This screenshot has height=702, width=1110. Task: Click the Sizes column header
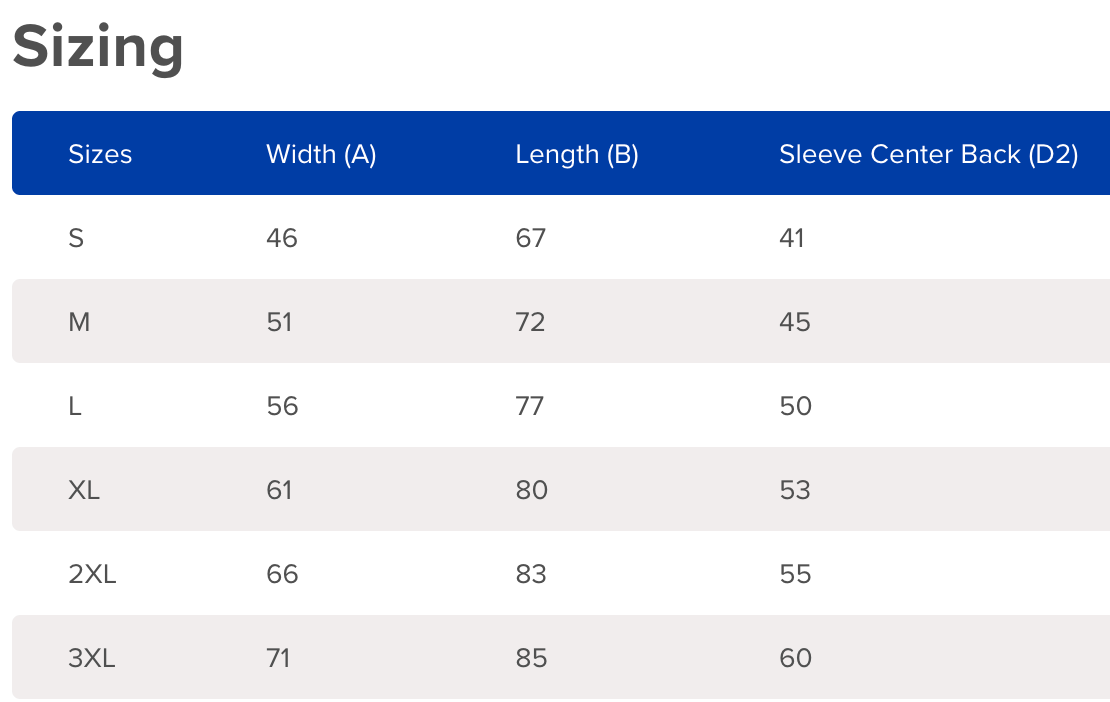(100, 154)
